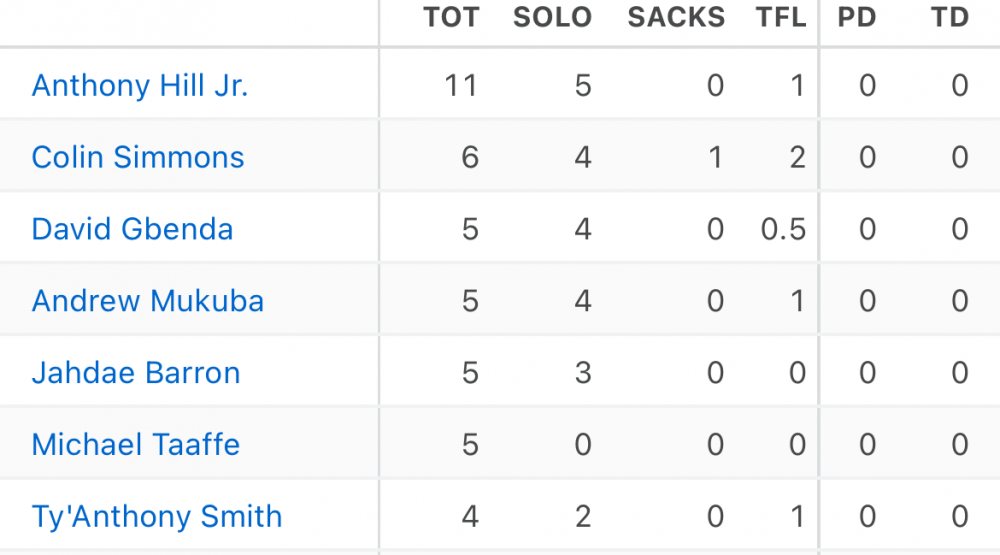Click Anthony Hill Jr.'s total tackles 11

461,86
